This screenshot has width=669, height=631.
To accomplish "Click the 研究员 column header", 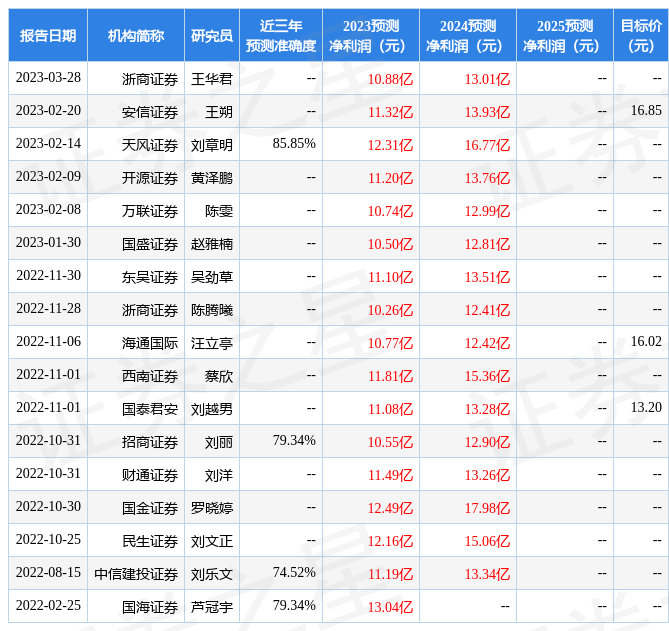I will (212, 35).
